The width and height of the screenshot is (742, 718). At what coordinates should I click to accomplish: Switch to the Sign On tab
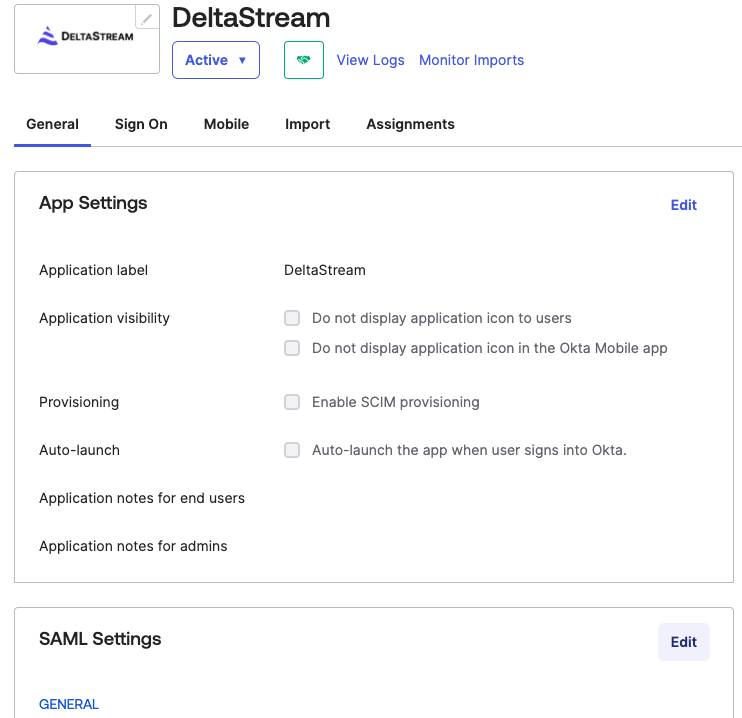pos(141,124)
